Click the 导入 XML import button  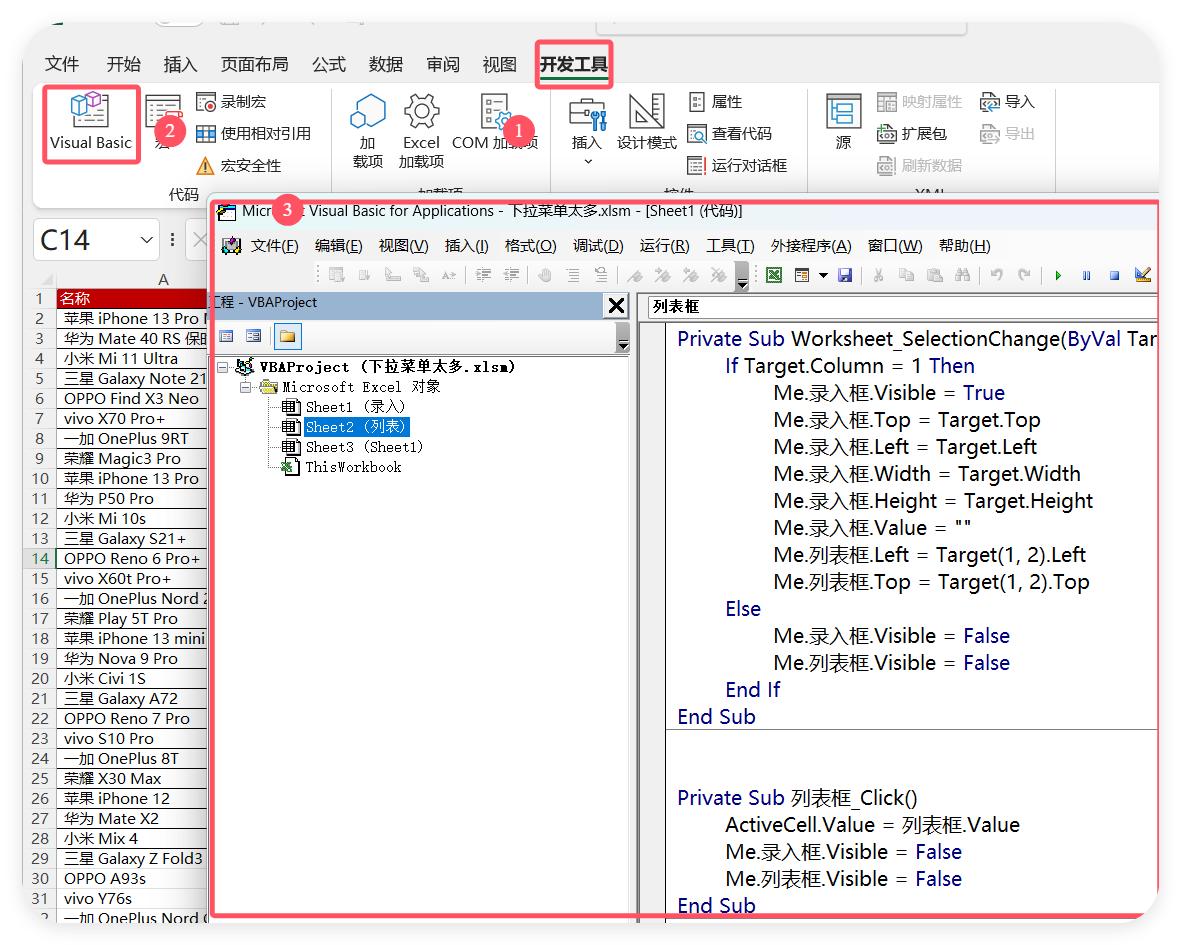coord(1007,102)
